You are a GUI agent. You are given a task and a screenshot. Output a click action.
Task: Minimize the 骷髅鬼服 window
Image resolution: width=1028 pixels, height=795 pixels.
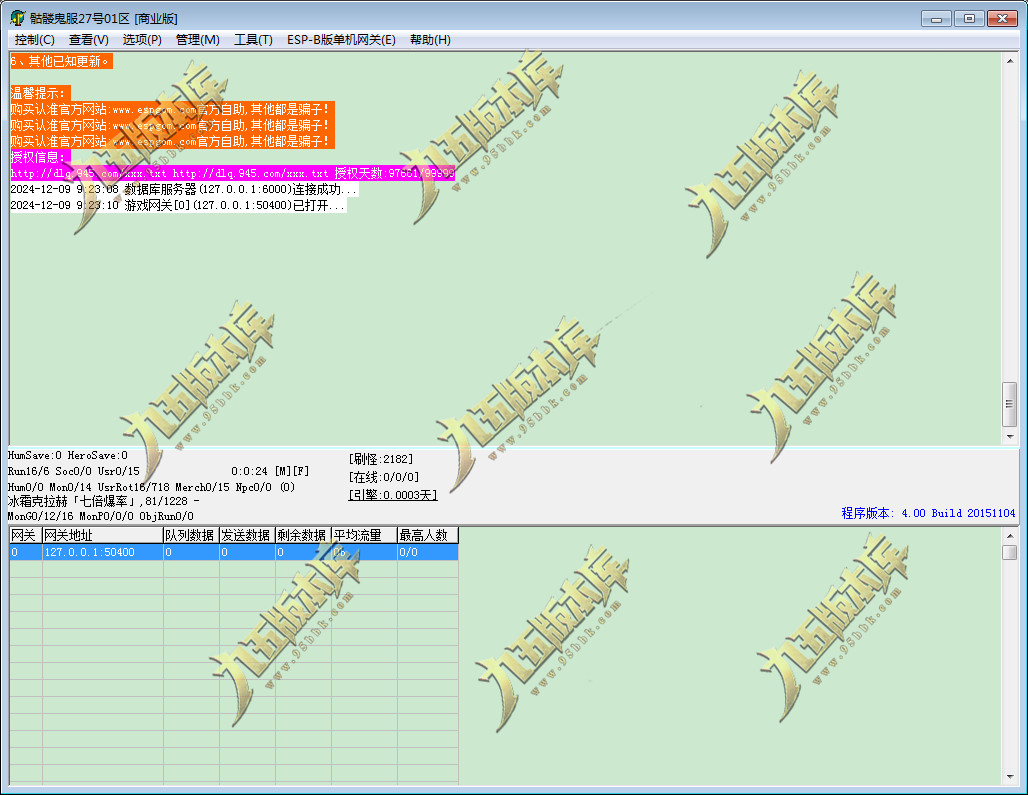[x=936, y=18]
